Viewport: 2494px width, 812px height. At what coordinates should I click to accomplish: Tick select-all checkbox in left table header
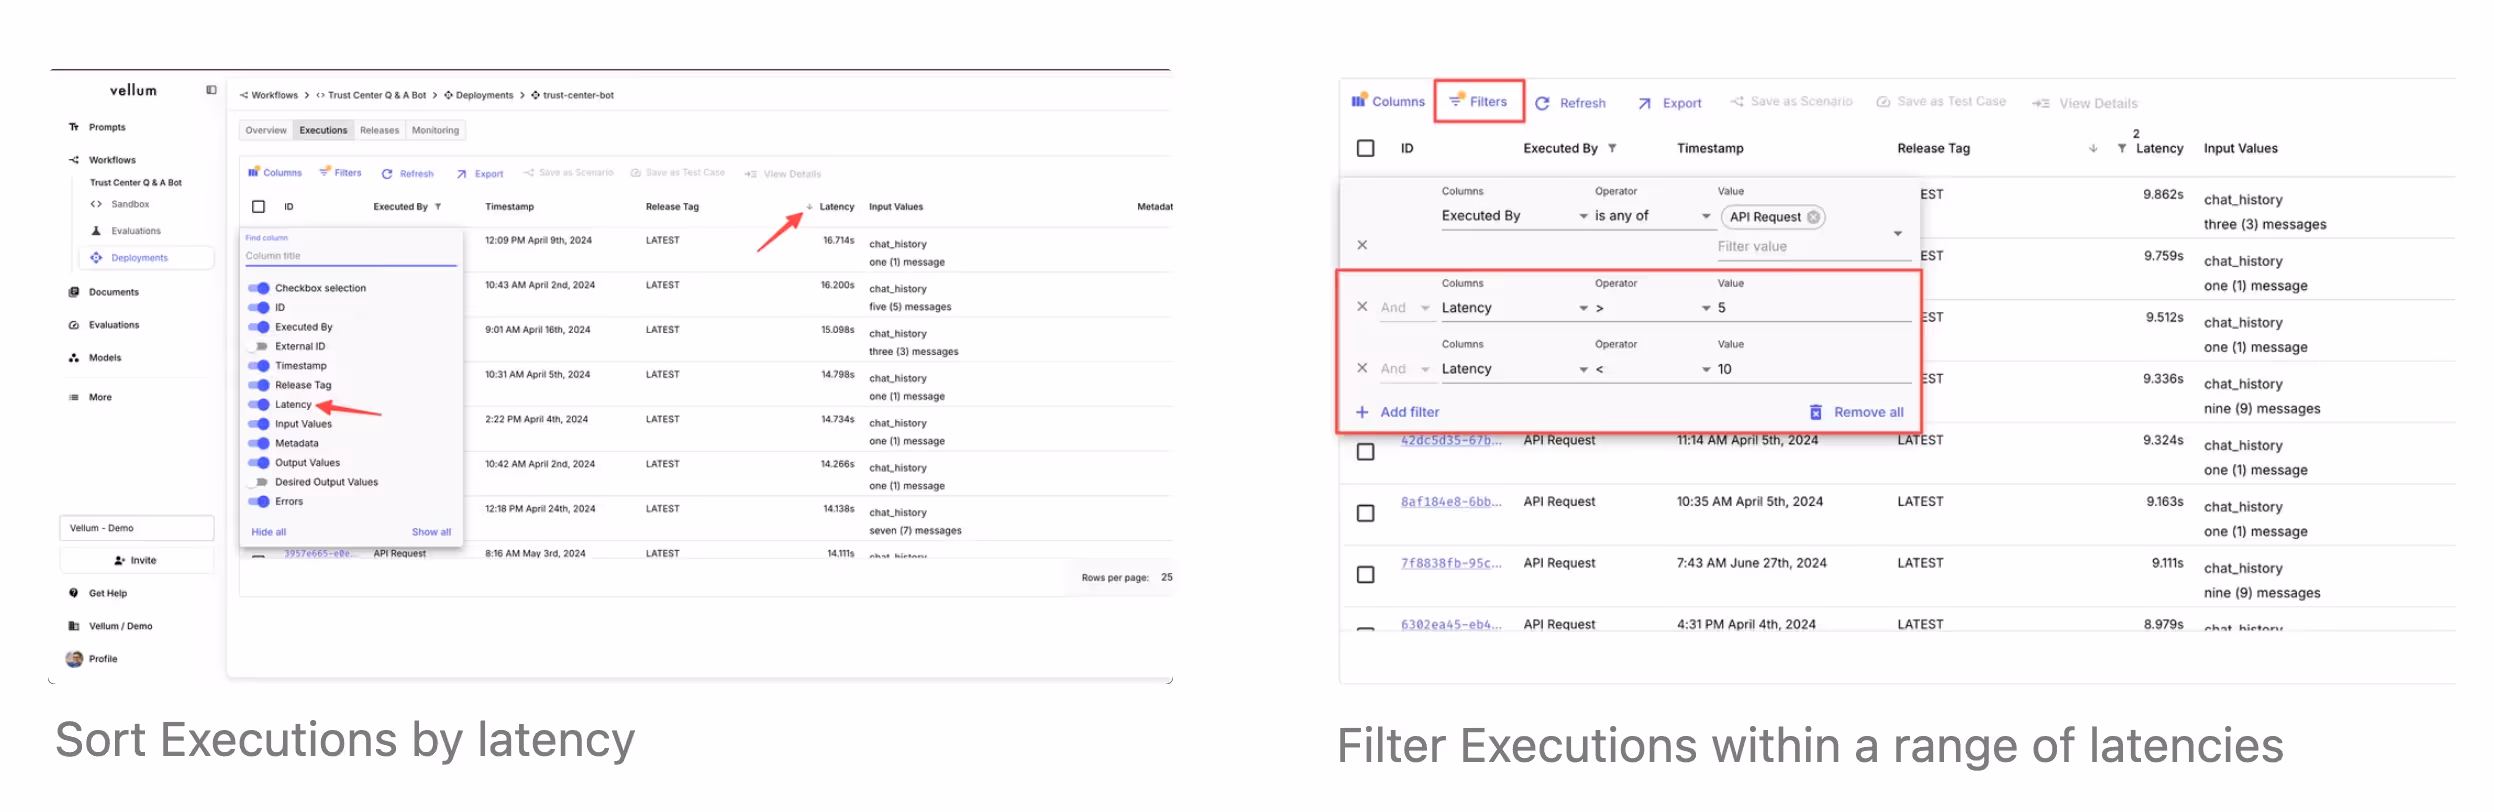click(259, 207)
